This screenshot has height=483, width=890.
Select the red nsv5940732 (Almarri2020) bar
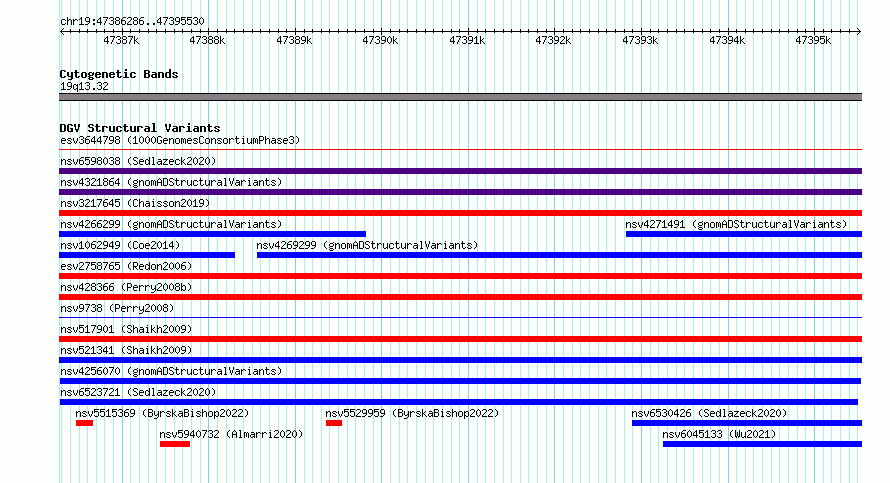(x=175, y=444)
